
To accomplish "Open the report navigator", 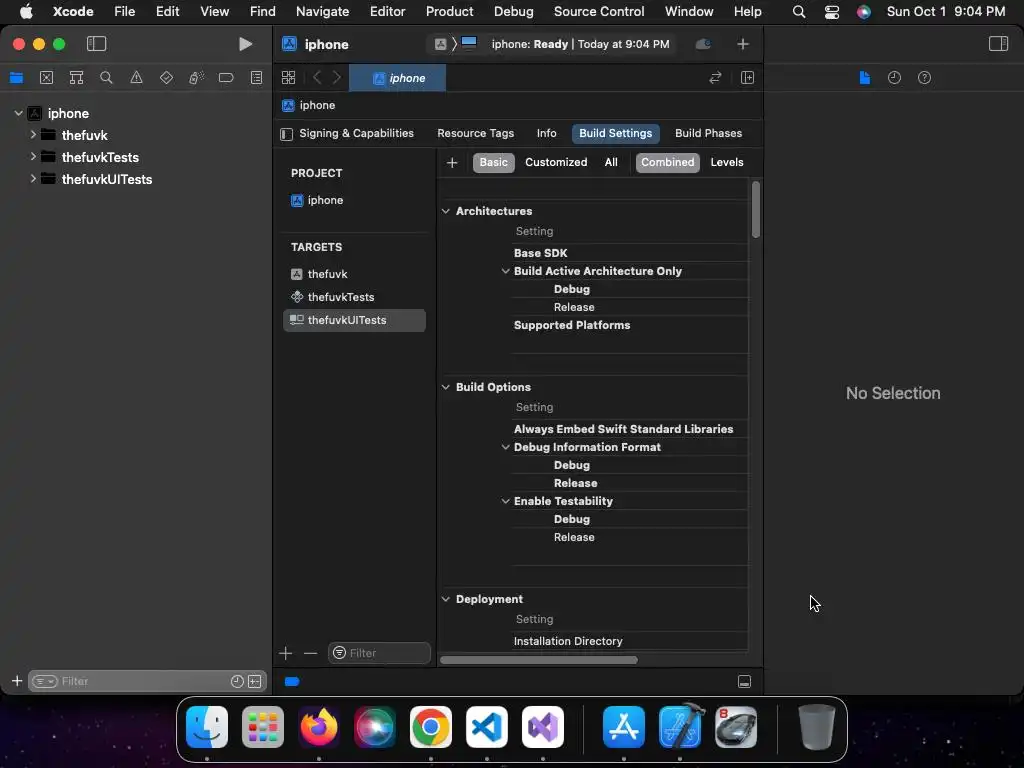I will tap(256, 78).
